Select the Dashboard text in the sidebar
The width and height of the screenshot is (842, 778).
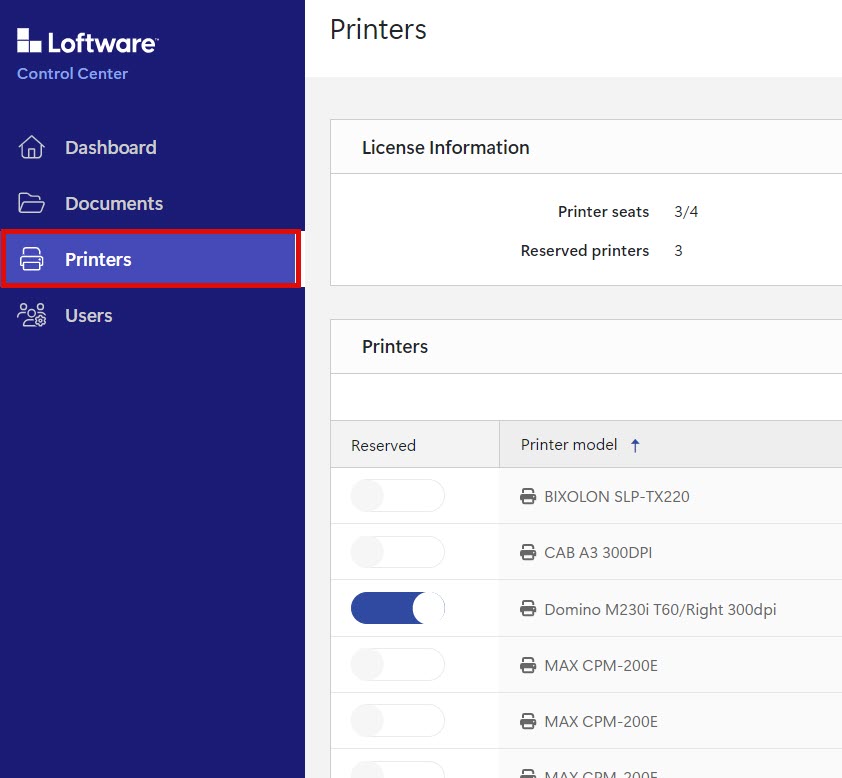(x=111, y=148)
